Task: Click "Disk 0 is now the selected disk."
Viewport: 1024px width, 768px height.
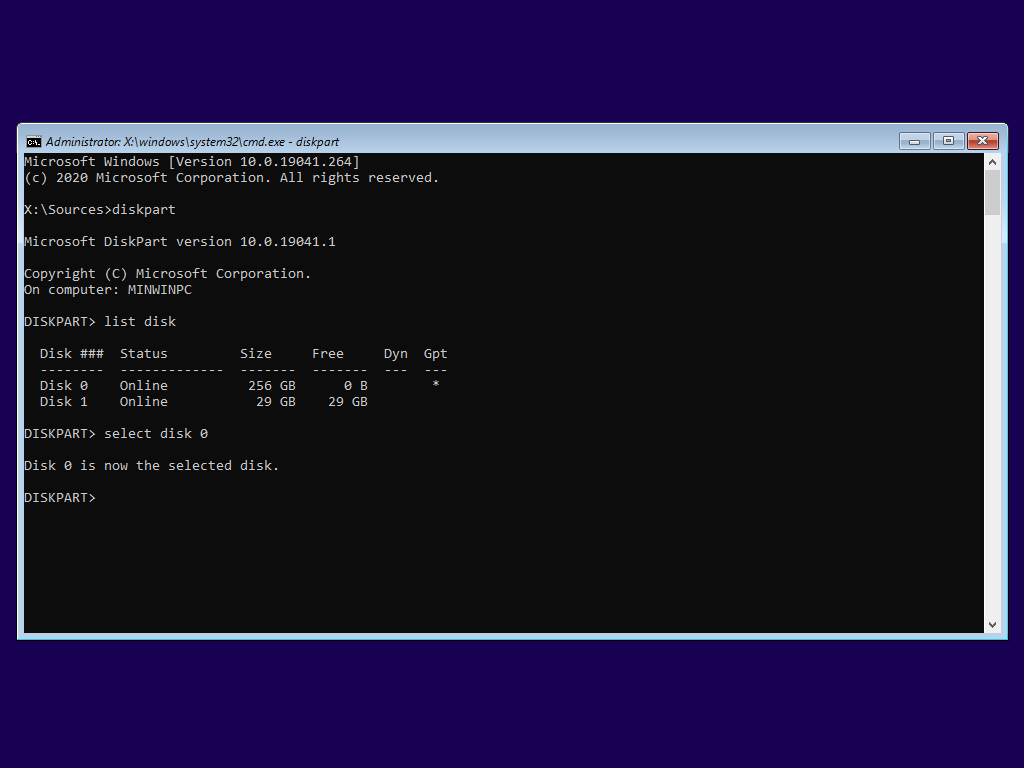Action: (x=152, y=466)
